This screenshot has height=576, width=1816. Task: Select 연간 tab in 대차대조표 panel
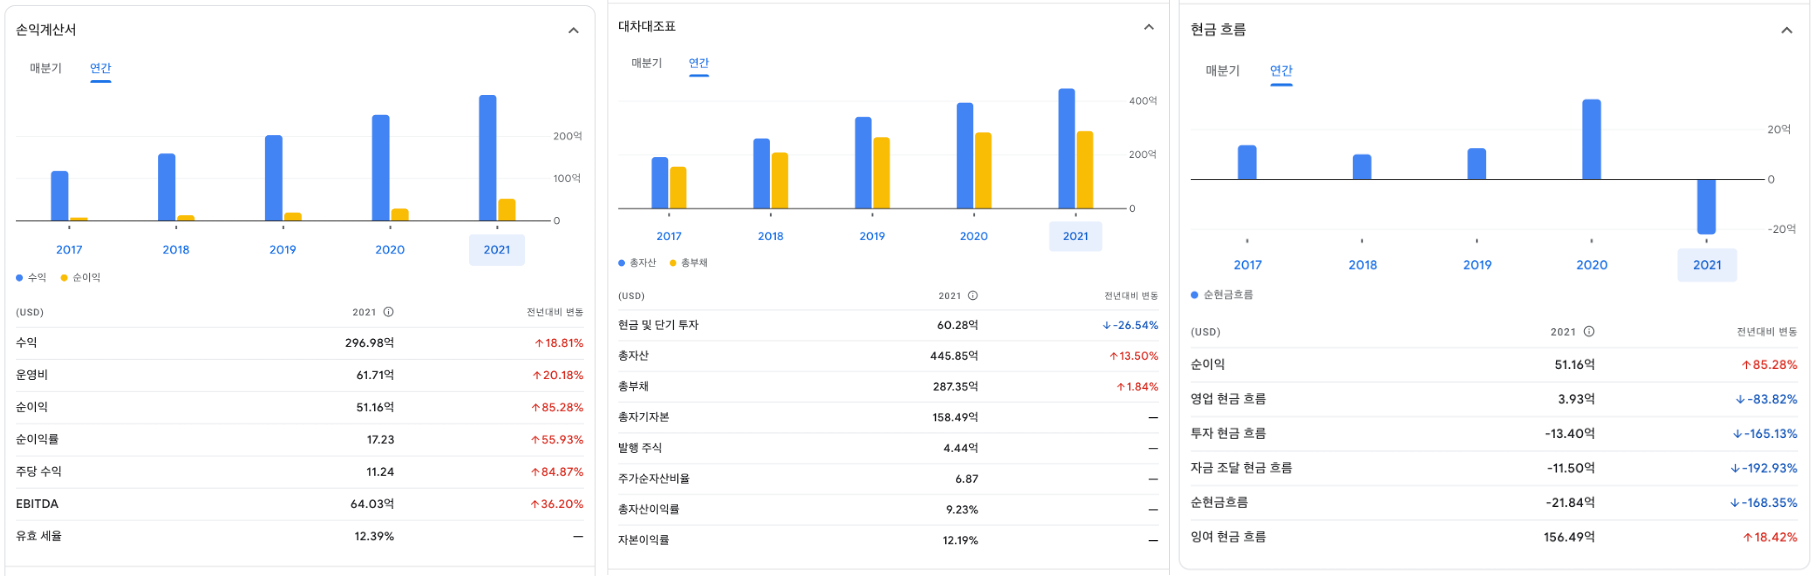(x=699, y=63)
